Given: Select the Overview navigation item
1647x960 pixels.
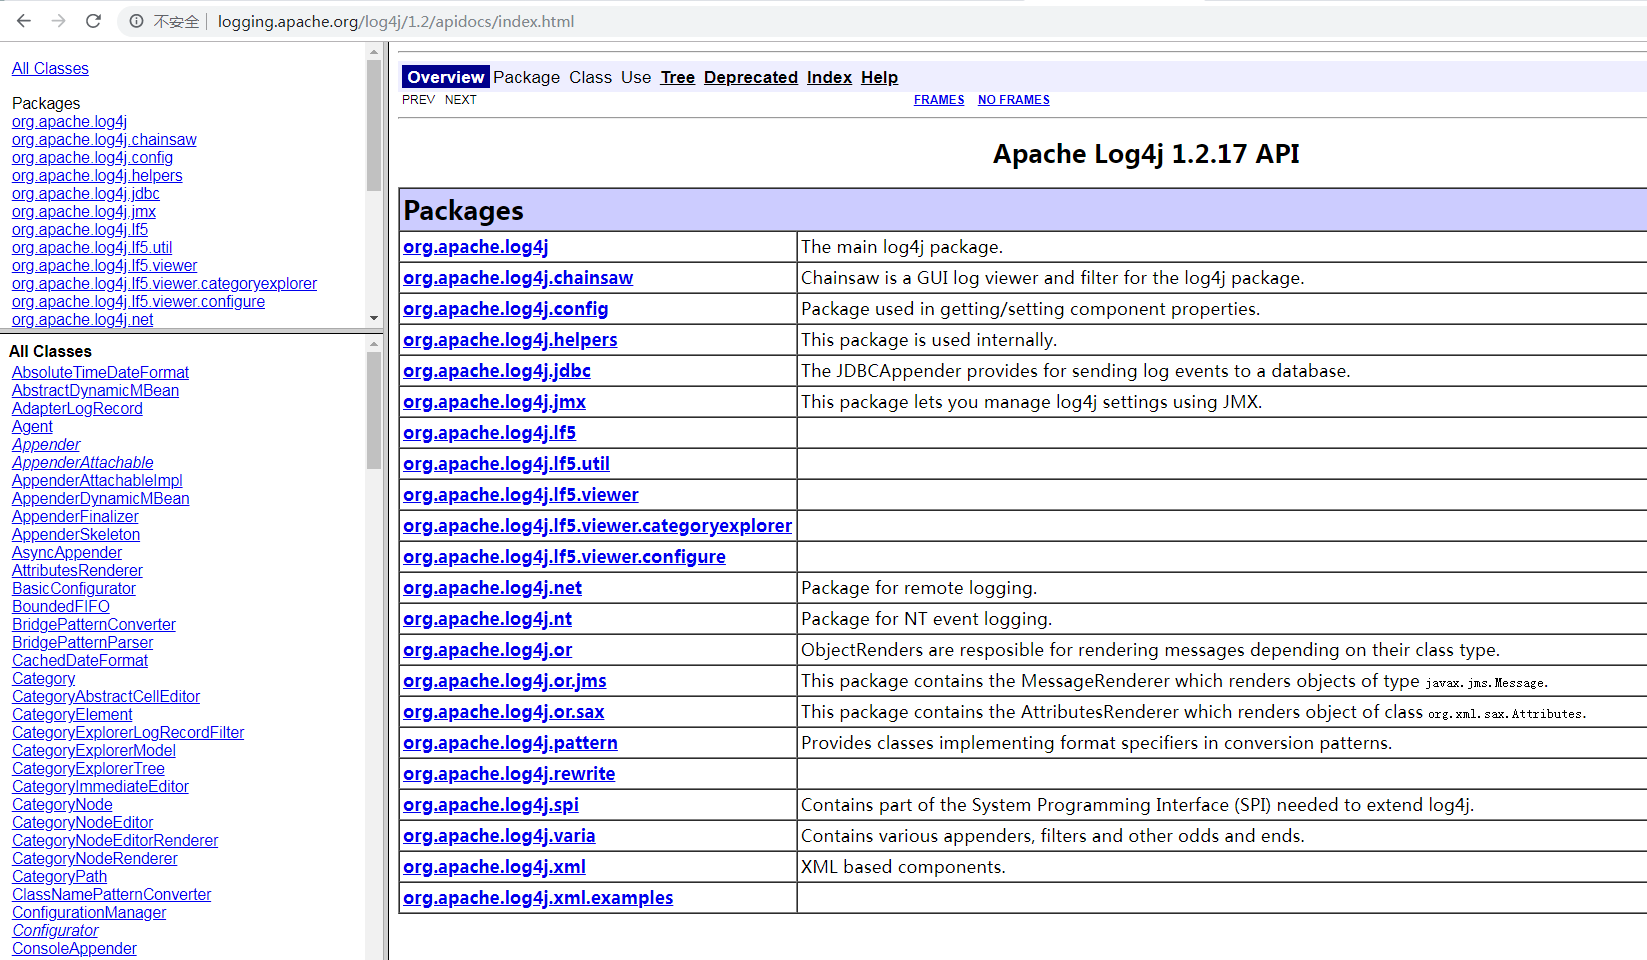Looking at the screenshot, I should click(x=445, y=77).
